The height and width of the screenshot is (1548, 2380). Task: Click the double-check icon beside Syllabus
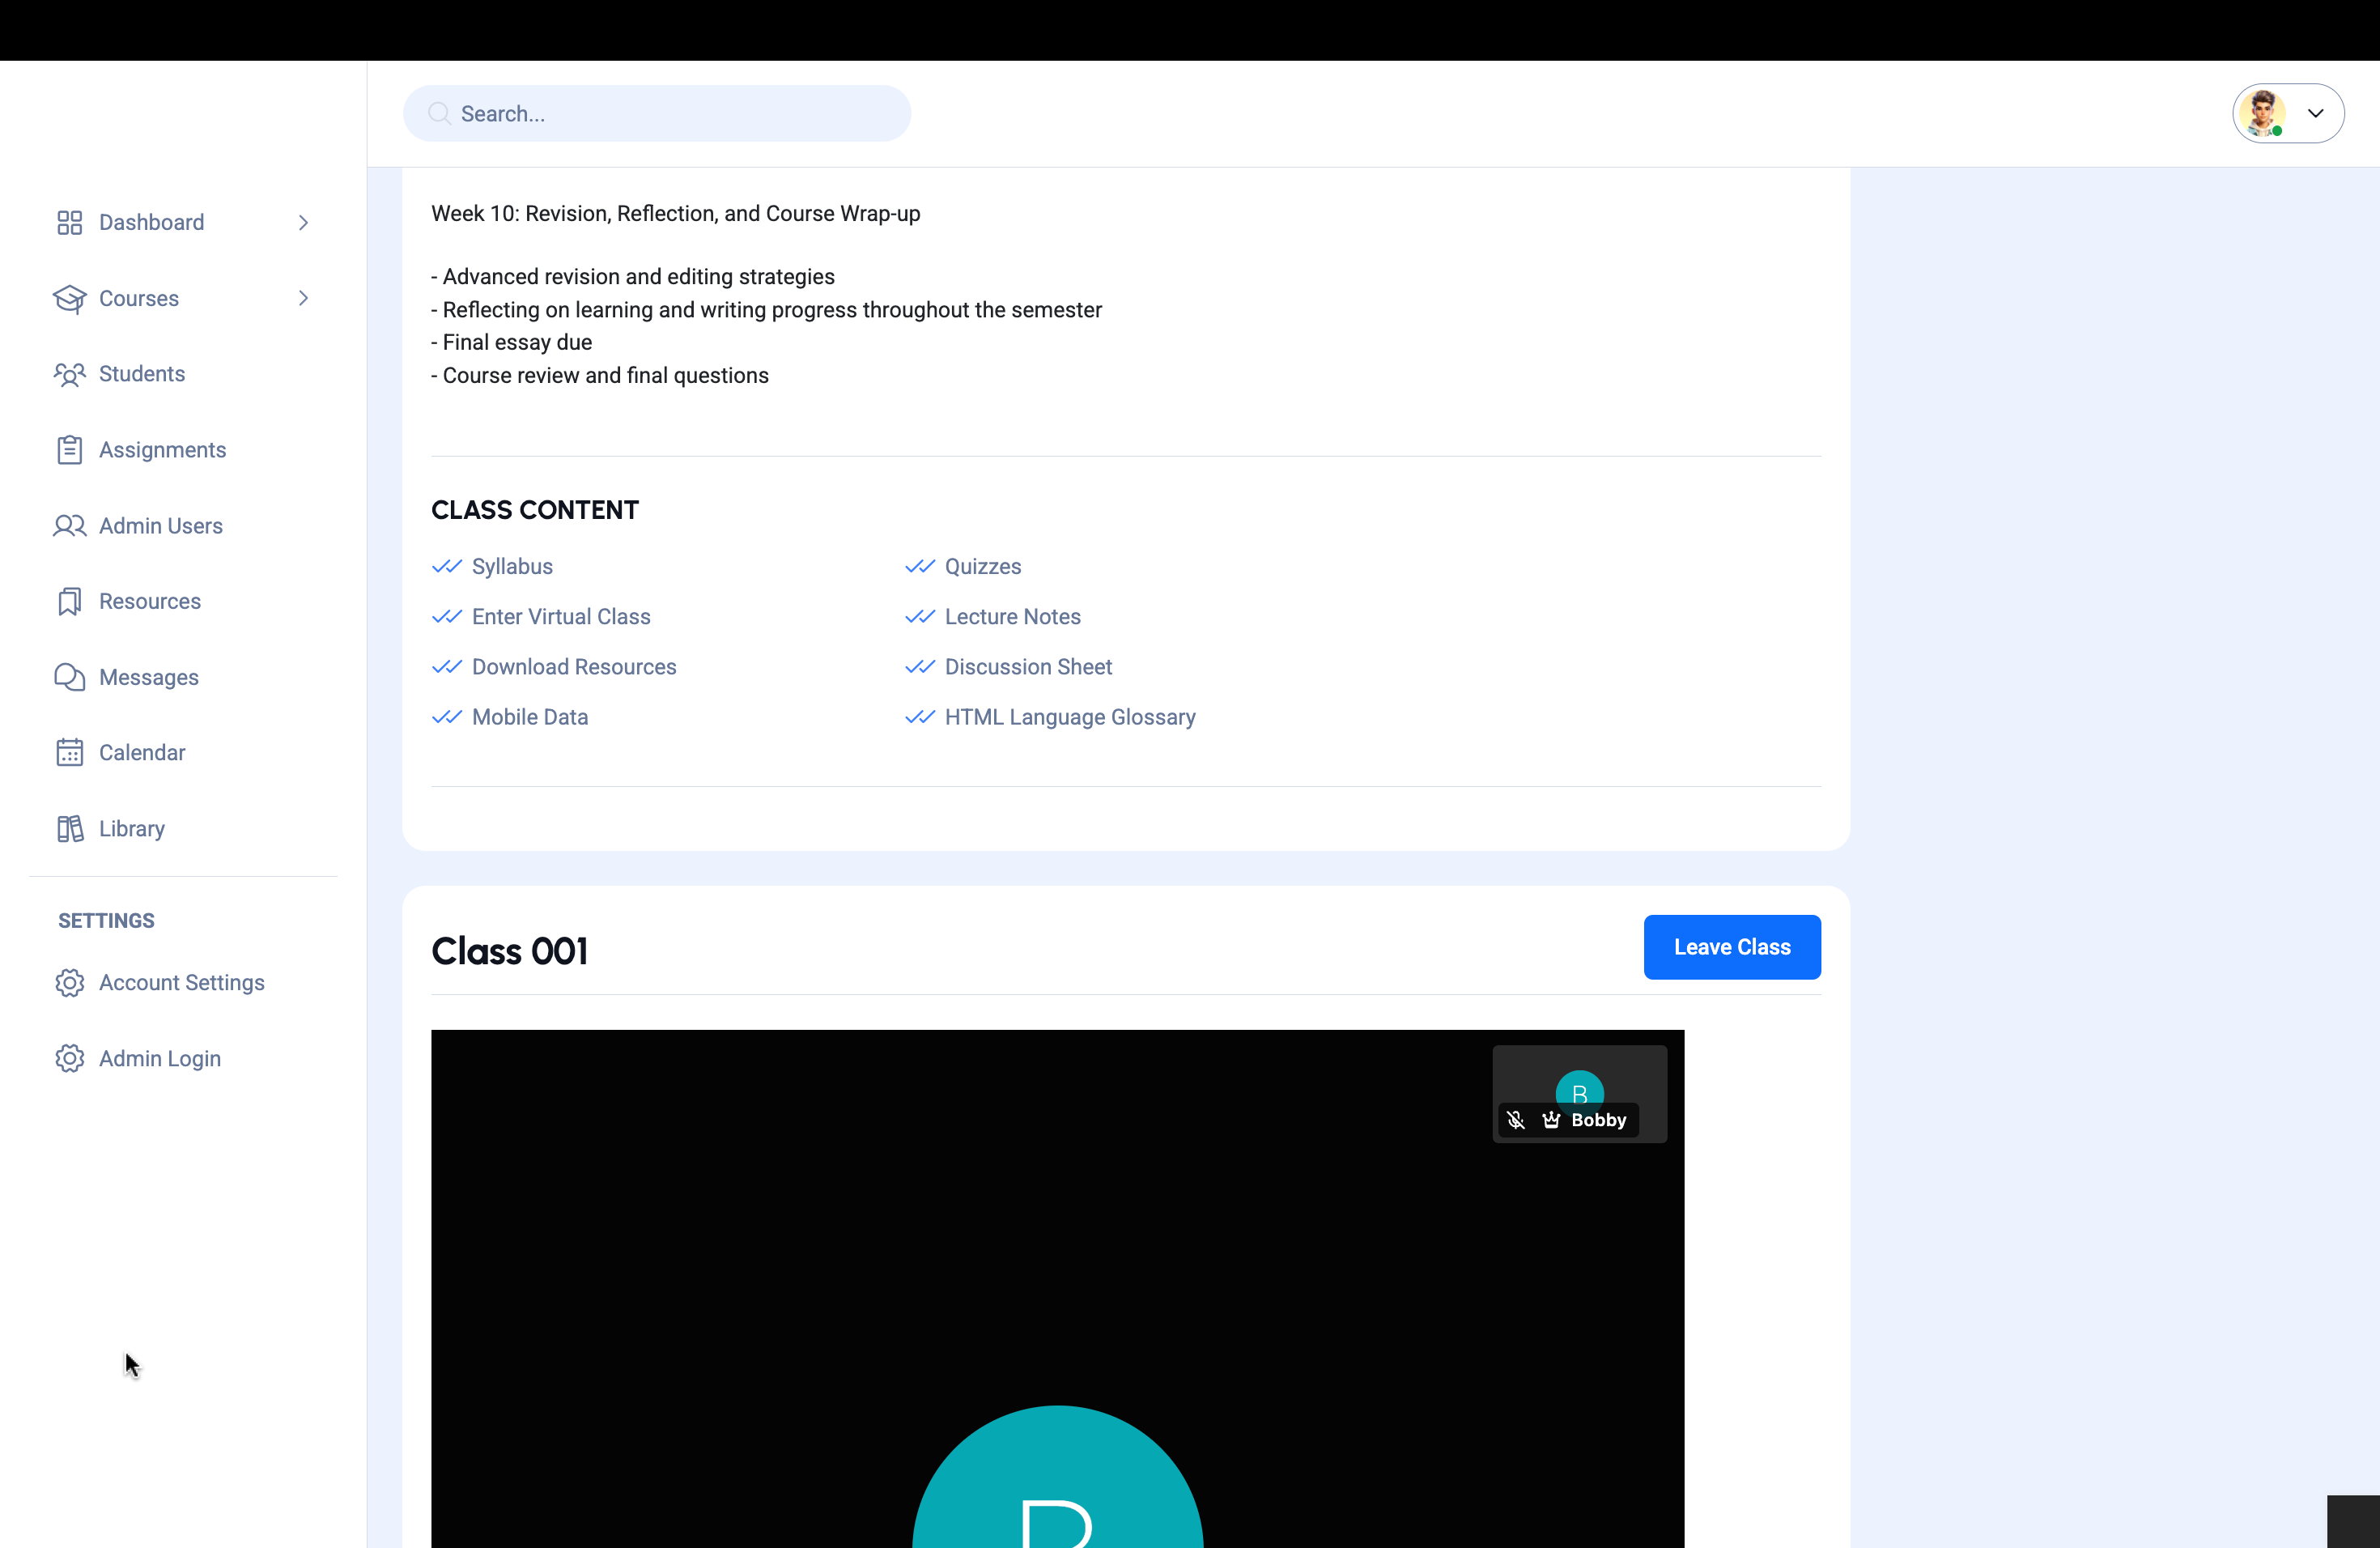tap(446, 566)
